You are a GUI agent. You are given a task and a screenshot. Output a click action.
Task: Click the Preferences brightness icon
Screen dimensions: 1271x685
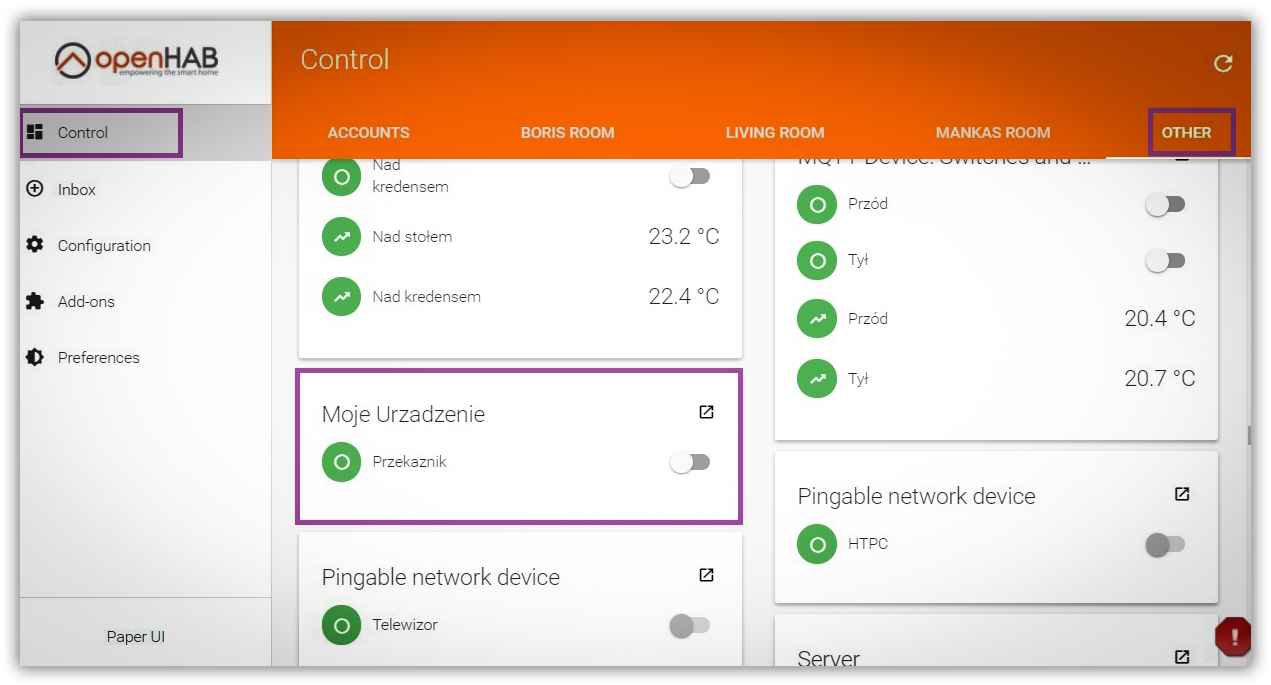point(35,357)
